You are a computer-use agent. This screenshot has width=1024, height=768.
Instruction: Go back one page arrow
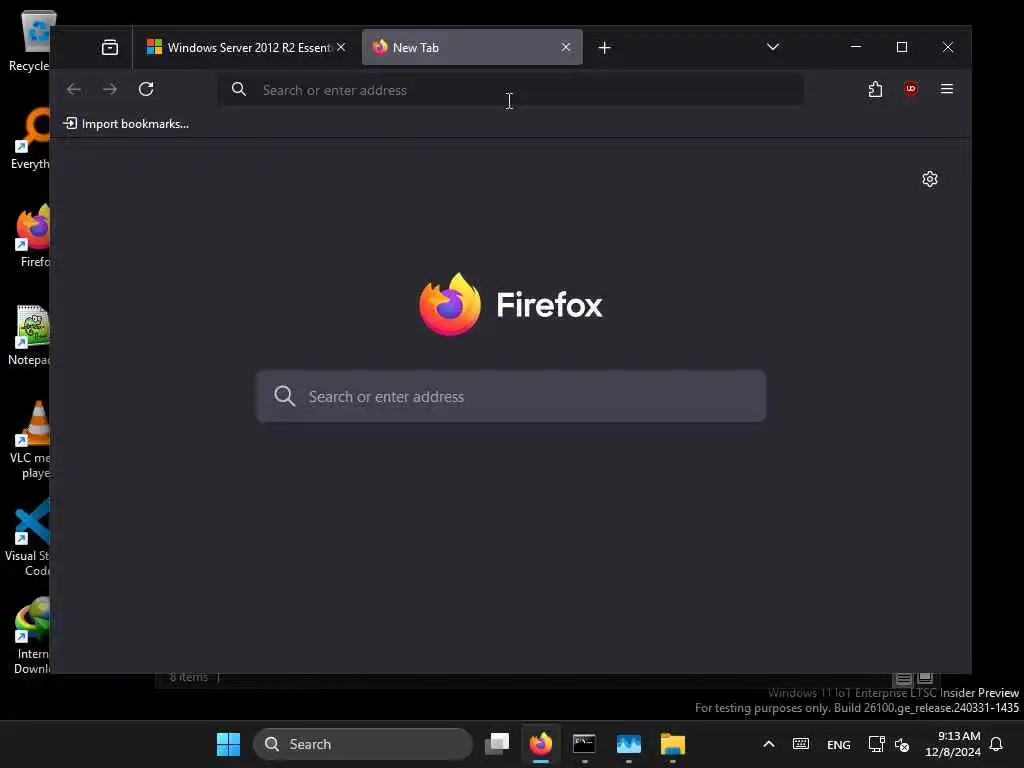[74, 89]
